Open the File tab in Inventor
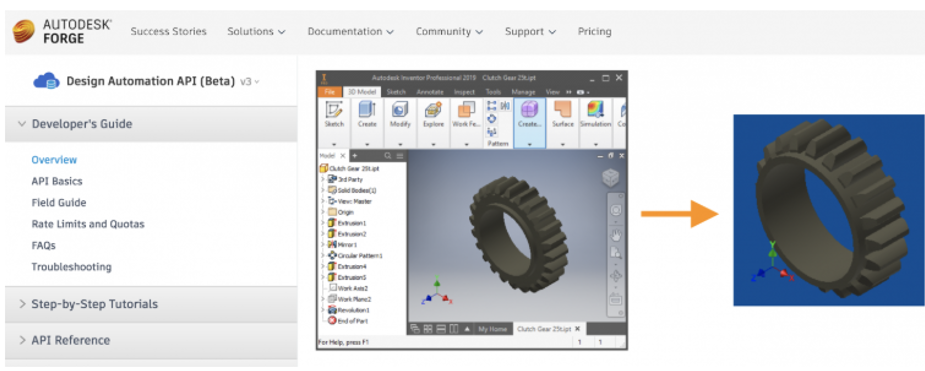Image resolution: width=925 pixels, height=371 pixels. [x=329, y=92]
